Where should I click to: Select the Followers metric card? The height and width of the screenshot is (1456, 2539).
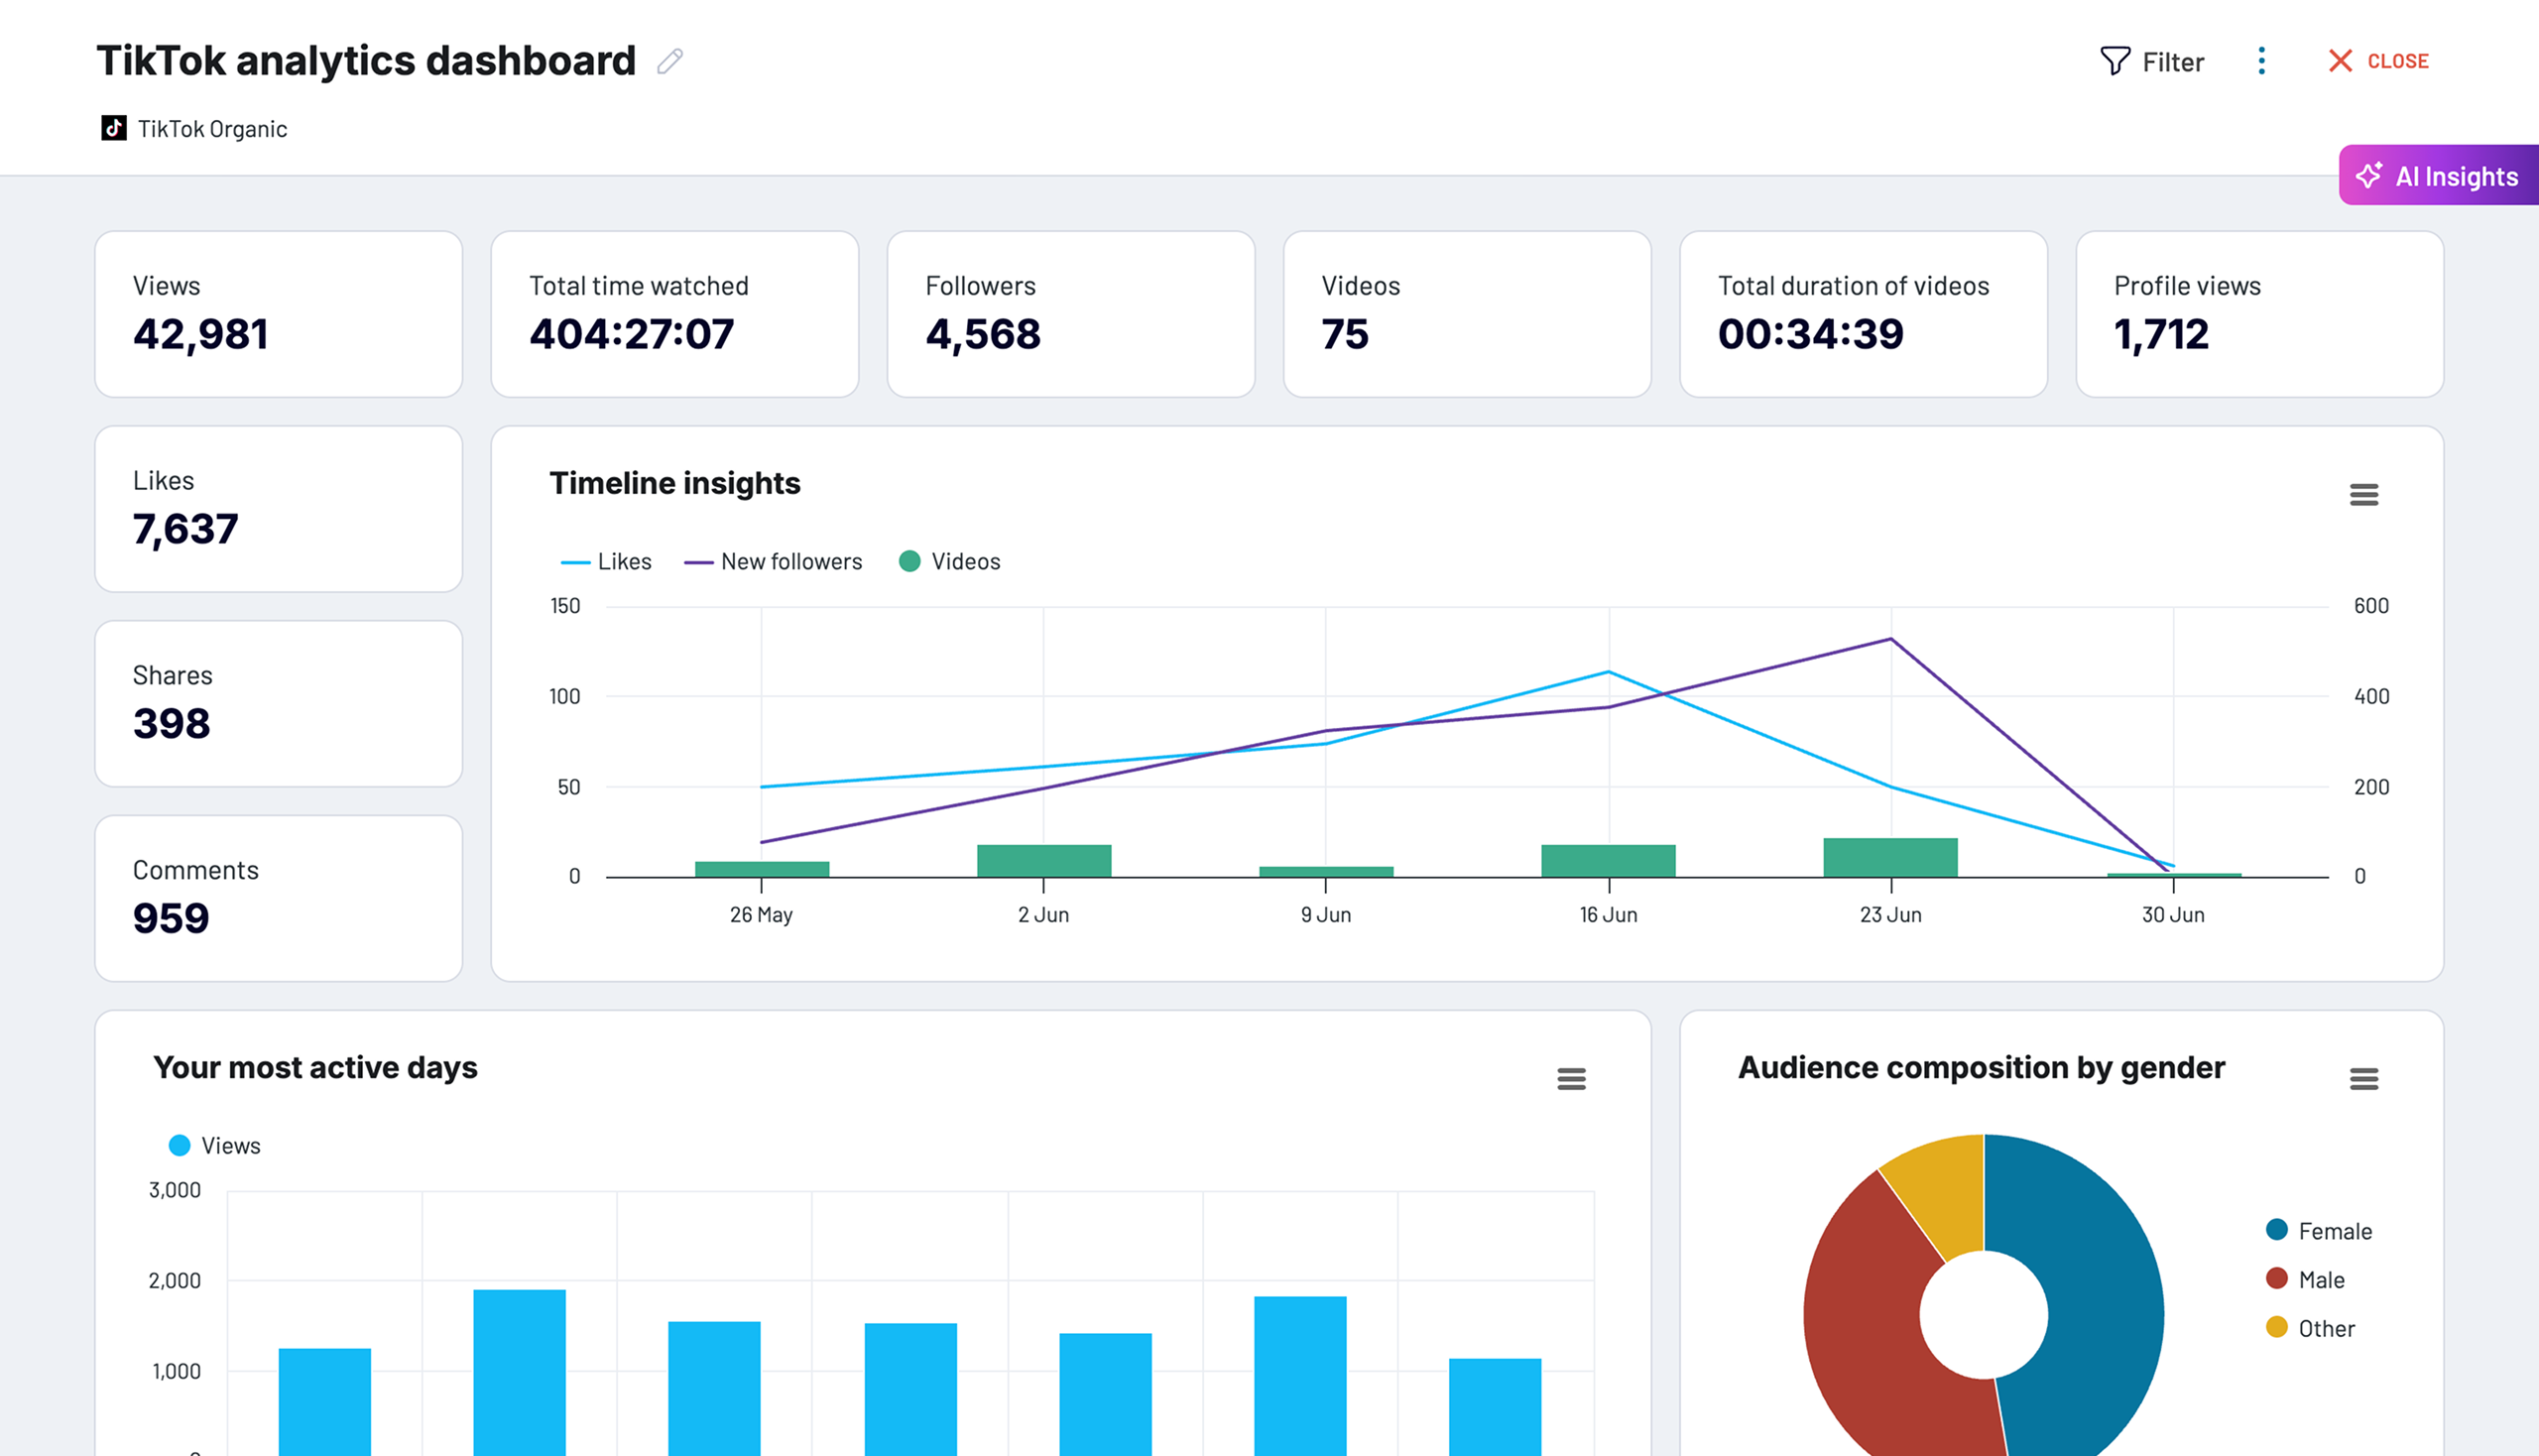click(1070, 313)
